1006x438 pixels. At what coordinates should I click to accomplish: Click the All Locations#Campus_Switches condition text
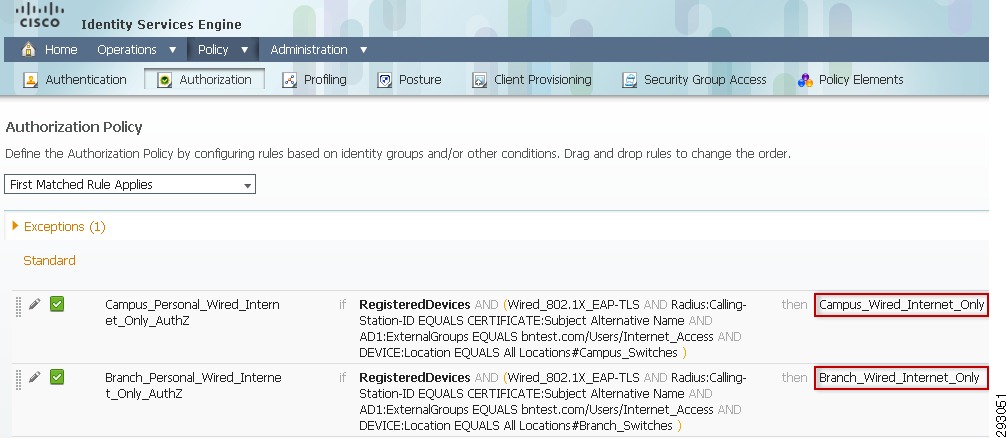[590, 353]
